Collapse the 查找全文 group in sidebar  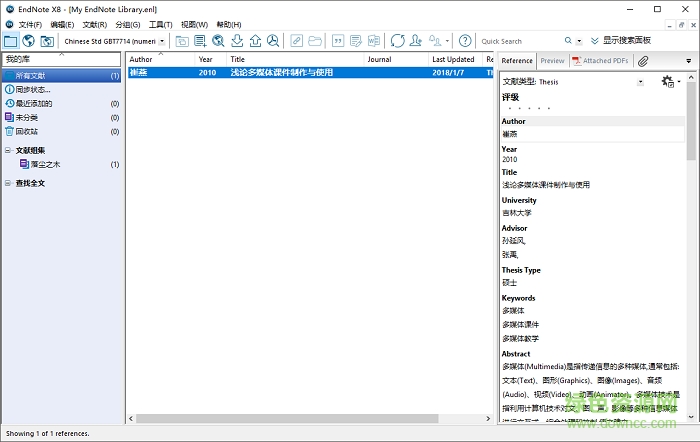click(x=8, y=183)
